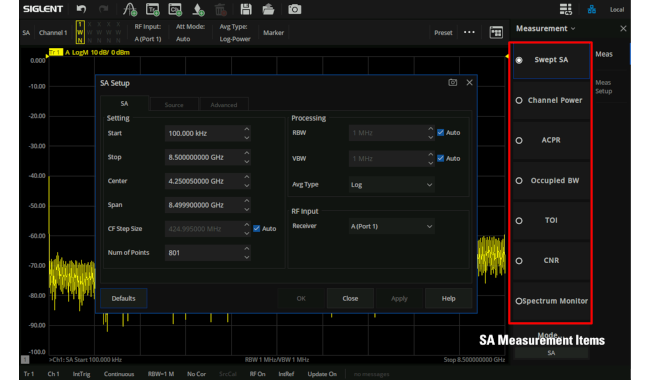Viewport: 650px width, 380px height.
Task: Click the save floppy disk icon
Action: [x=246, y=9]
